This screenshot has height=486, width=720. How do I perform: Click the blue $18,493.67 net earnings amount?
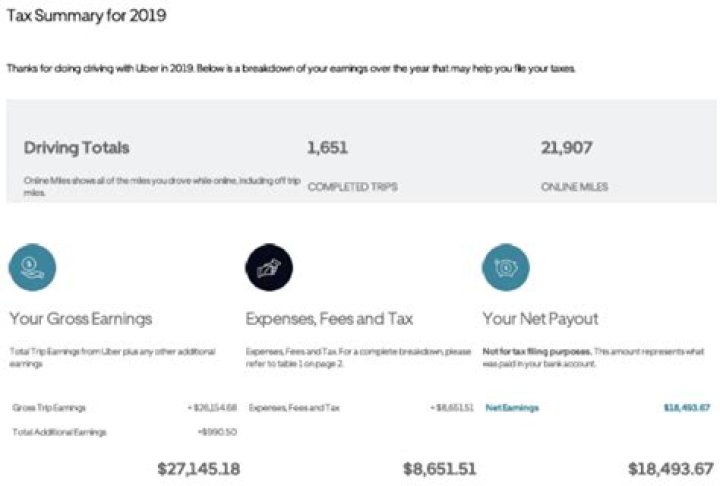click(x=686, y=408)
